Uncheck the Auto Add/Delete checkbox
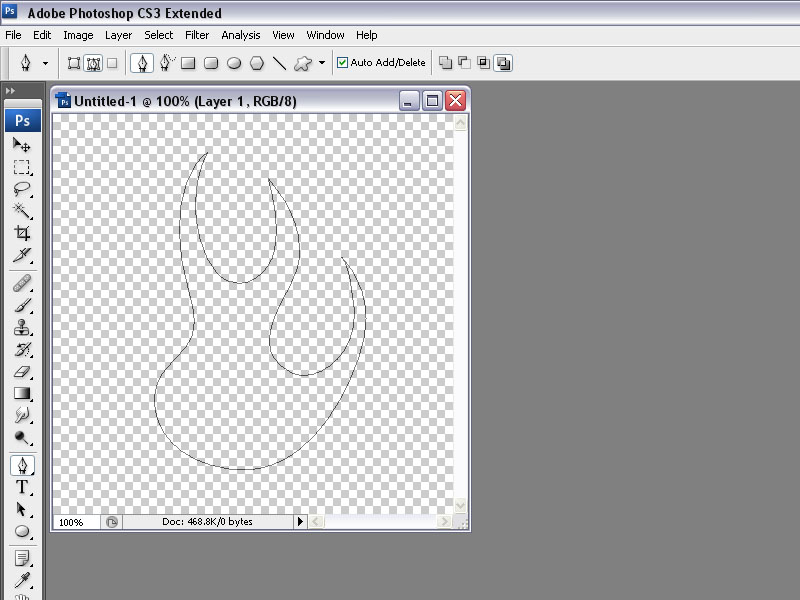Image resolution: width=800 pixels, height=600 pixels. (342, 63)
